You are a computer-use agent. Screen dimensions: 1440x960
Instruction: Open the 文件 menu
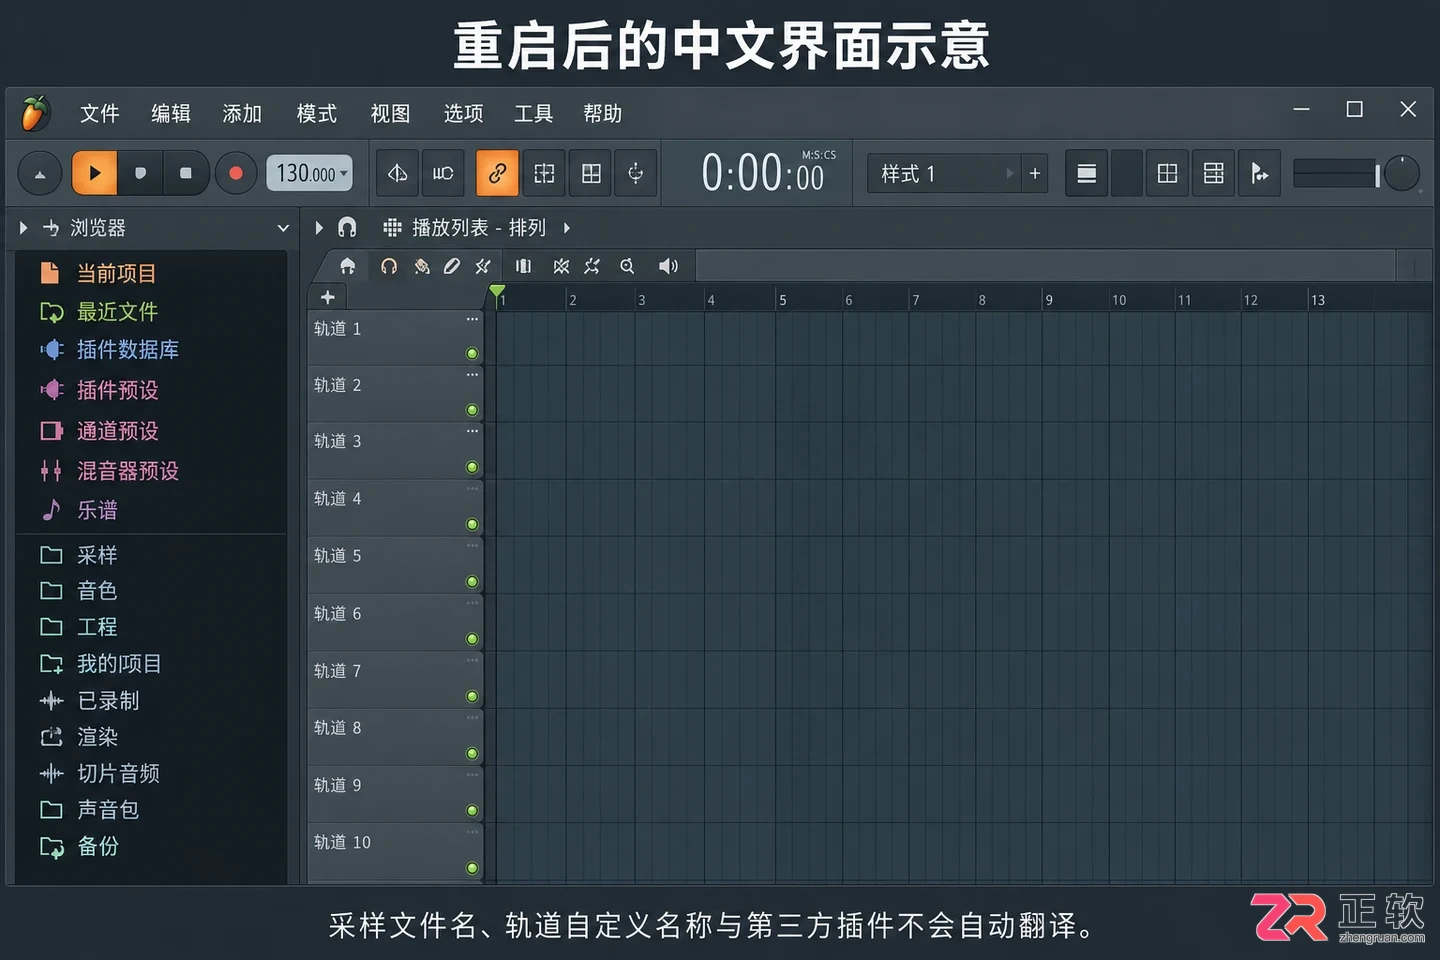[99, 113]
